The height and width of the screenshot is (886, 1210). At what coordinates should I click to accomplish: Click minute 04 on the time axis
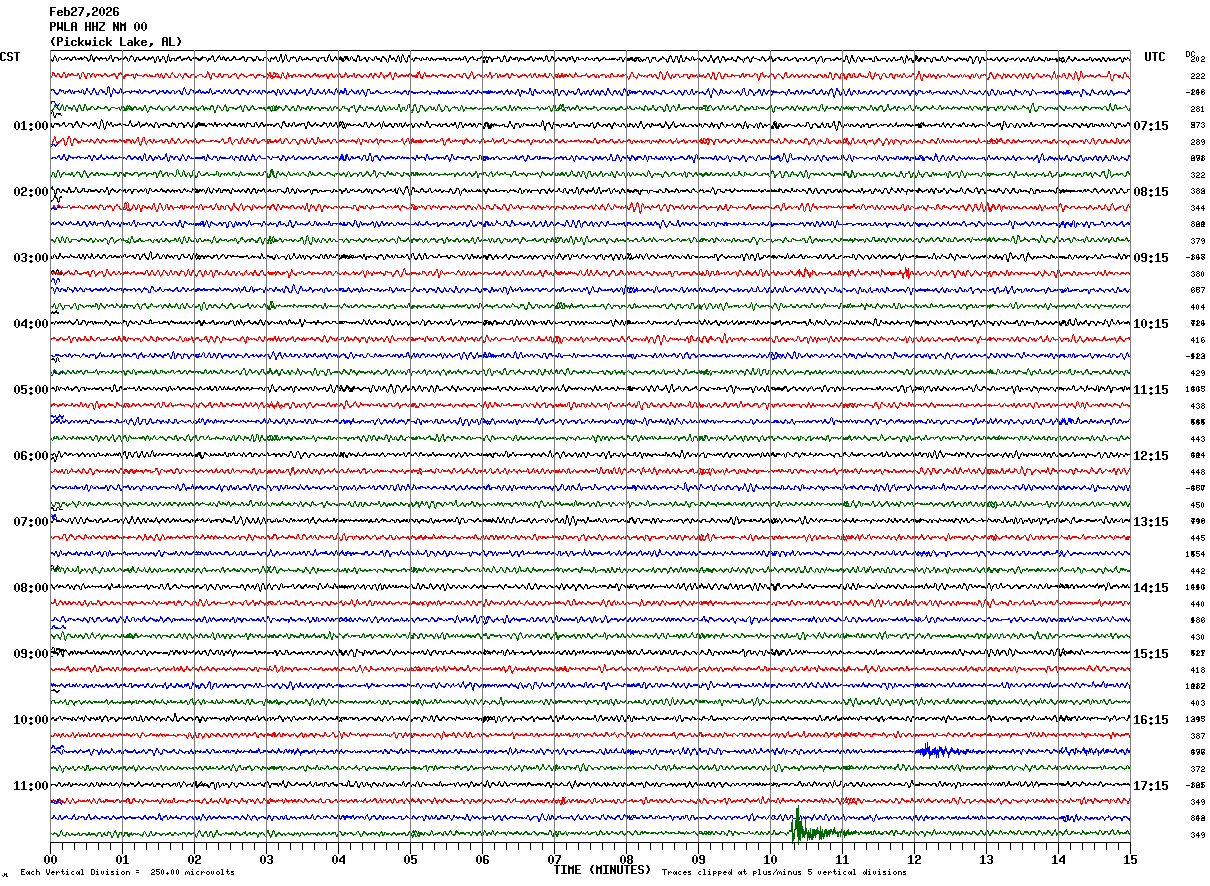[x=338, y=859]
